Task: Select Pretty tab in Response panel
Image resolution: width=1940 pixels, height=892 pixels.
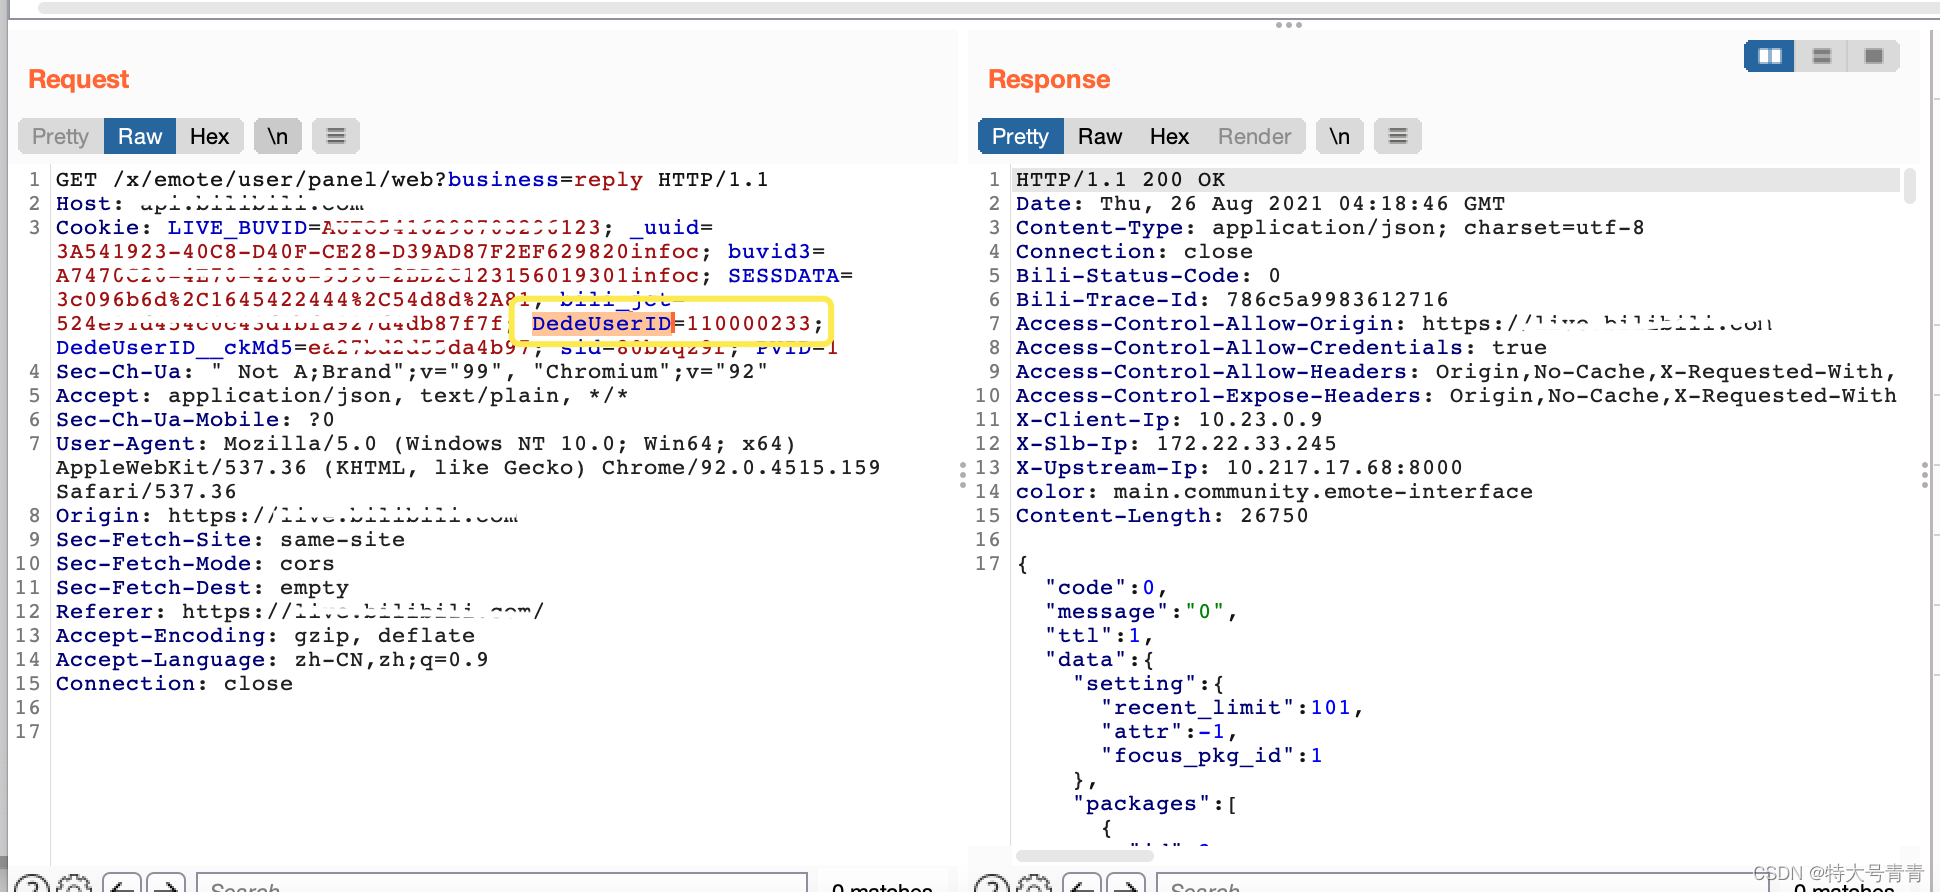Action: tap(1020, 136)
